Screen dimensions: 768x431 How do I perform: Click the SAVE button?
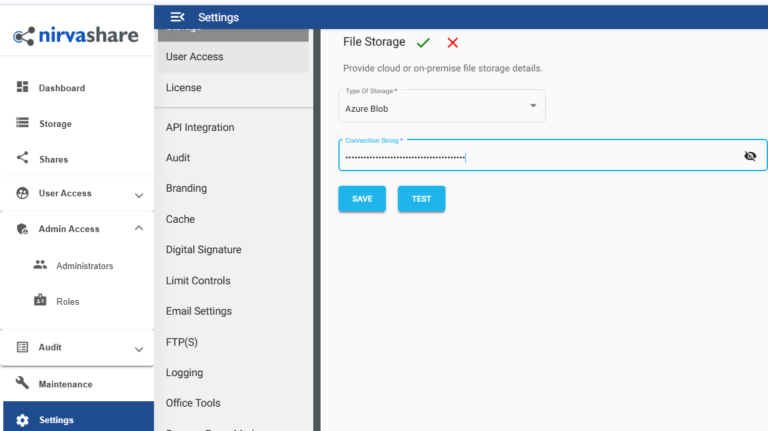click(362, 199)
